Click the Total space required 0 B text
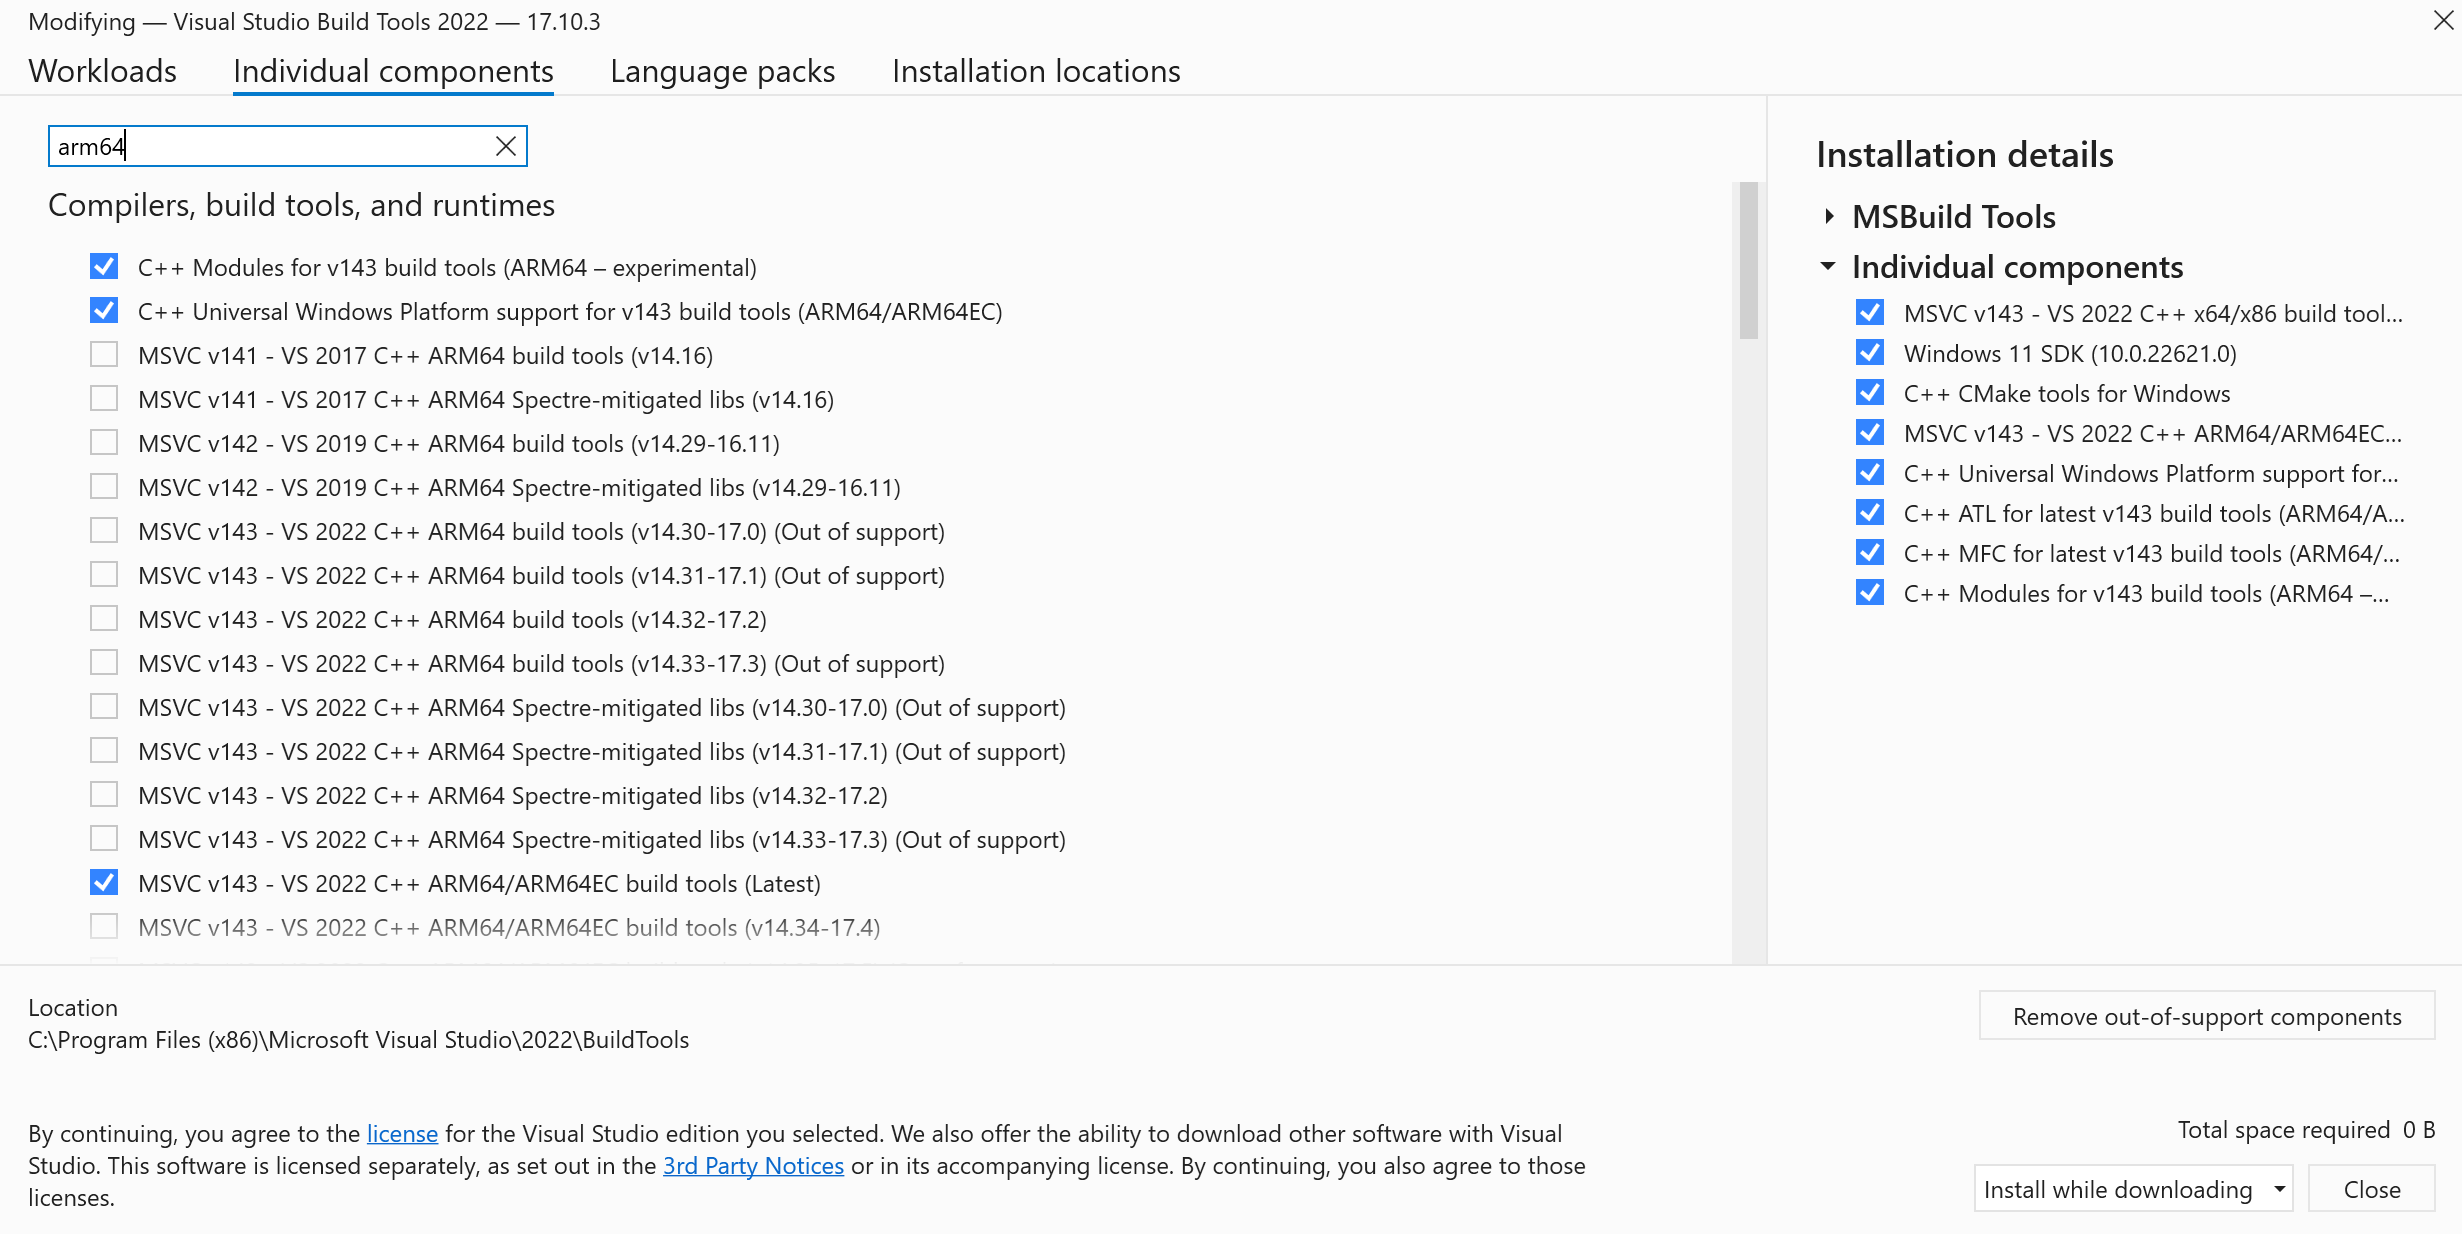This screenshot has width=2462, height=1234. [x=2306, y=1130]
